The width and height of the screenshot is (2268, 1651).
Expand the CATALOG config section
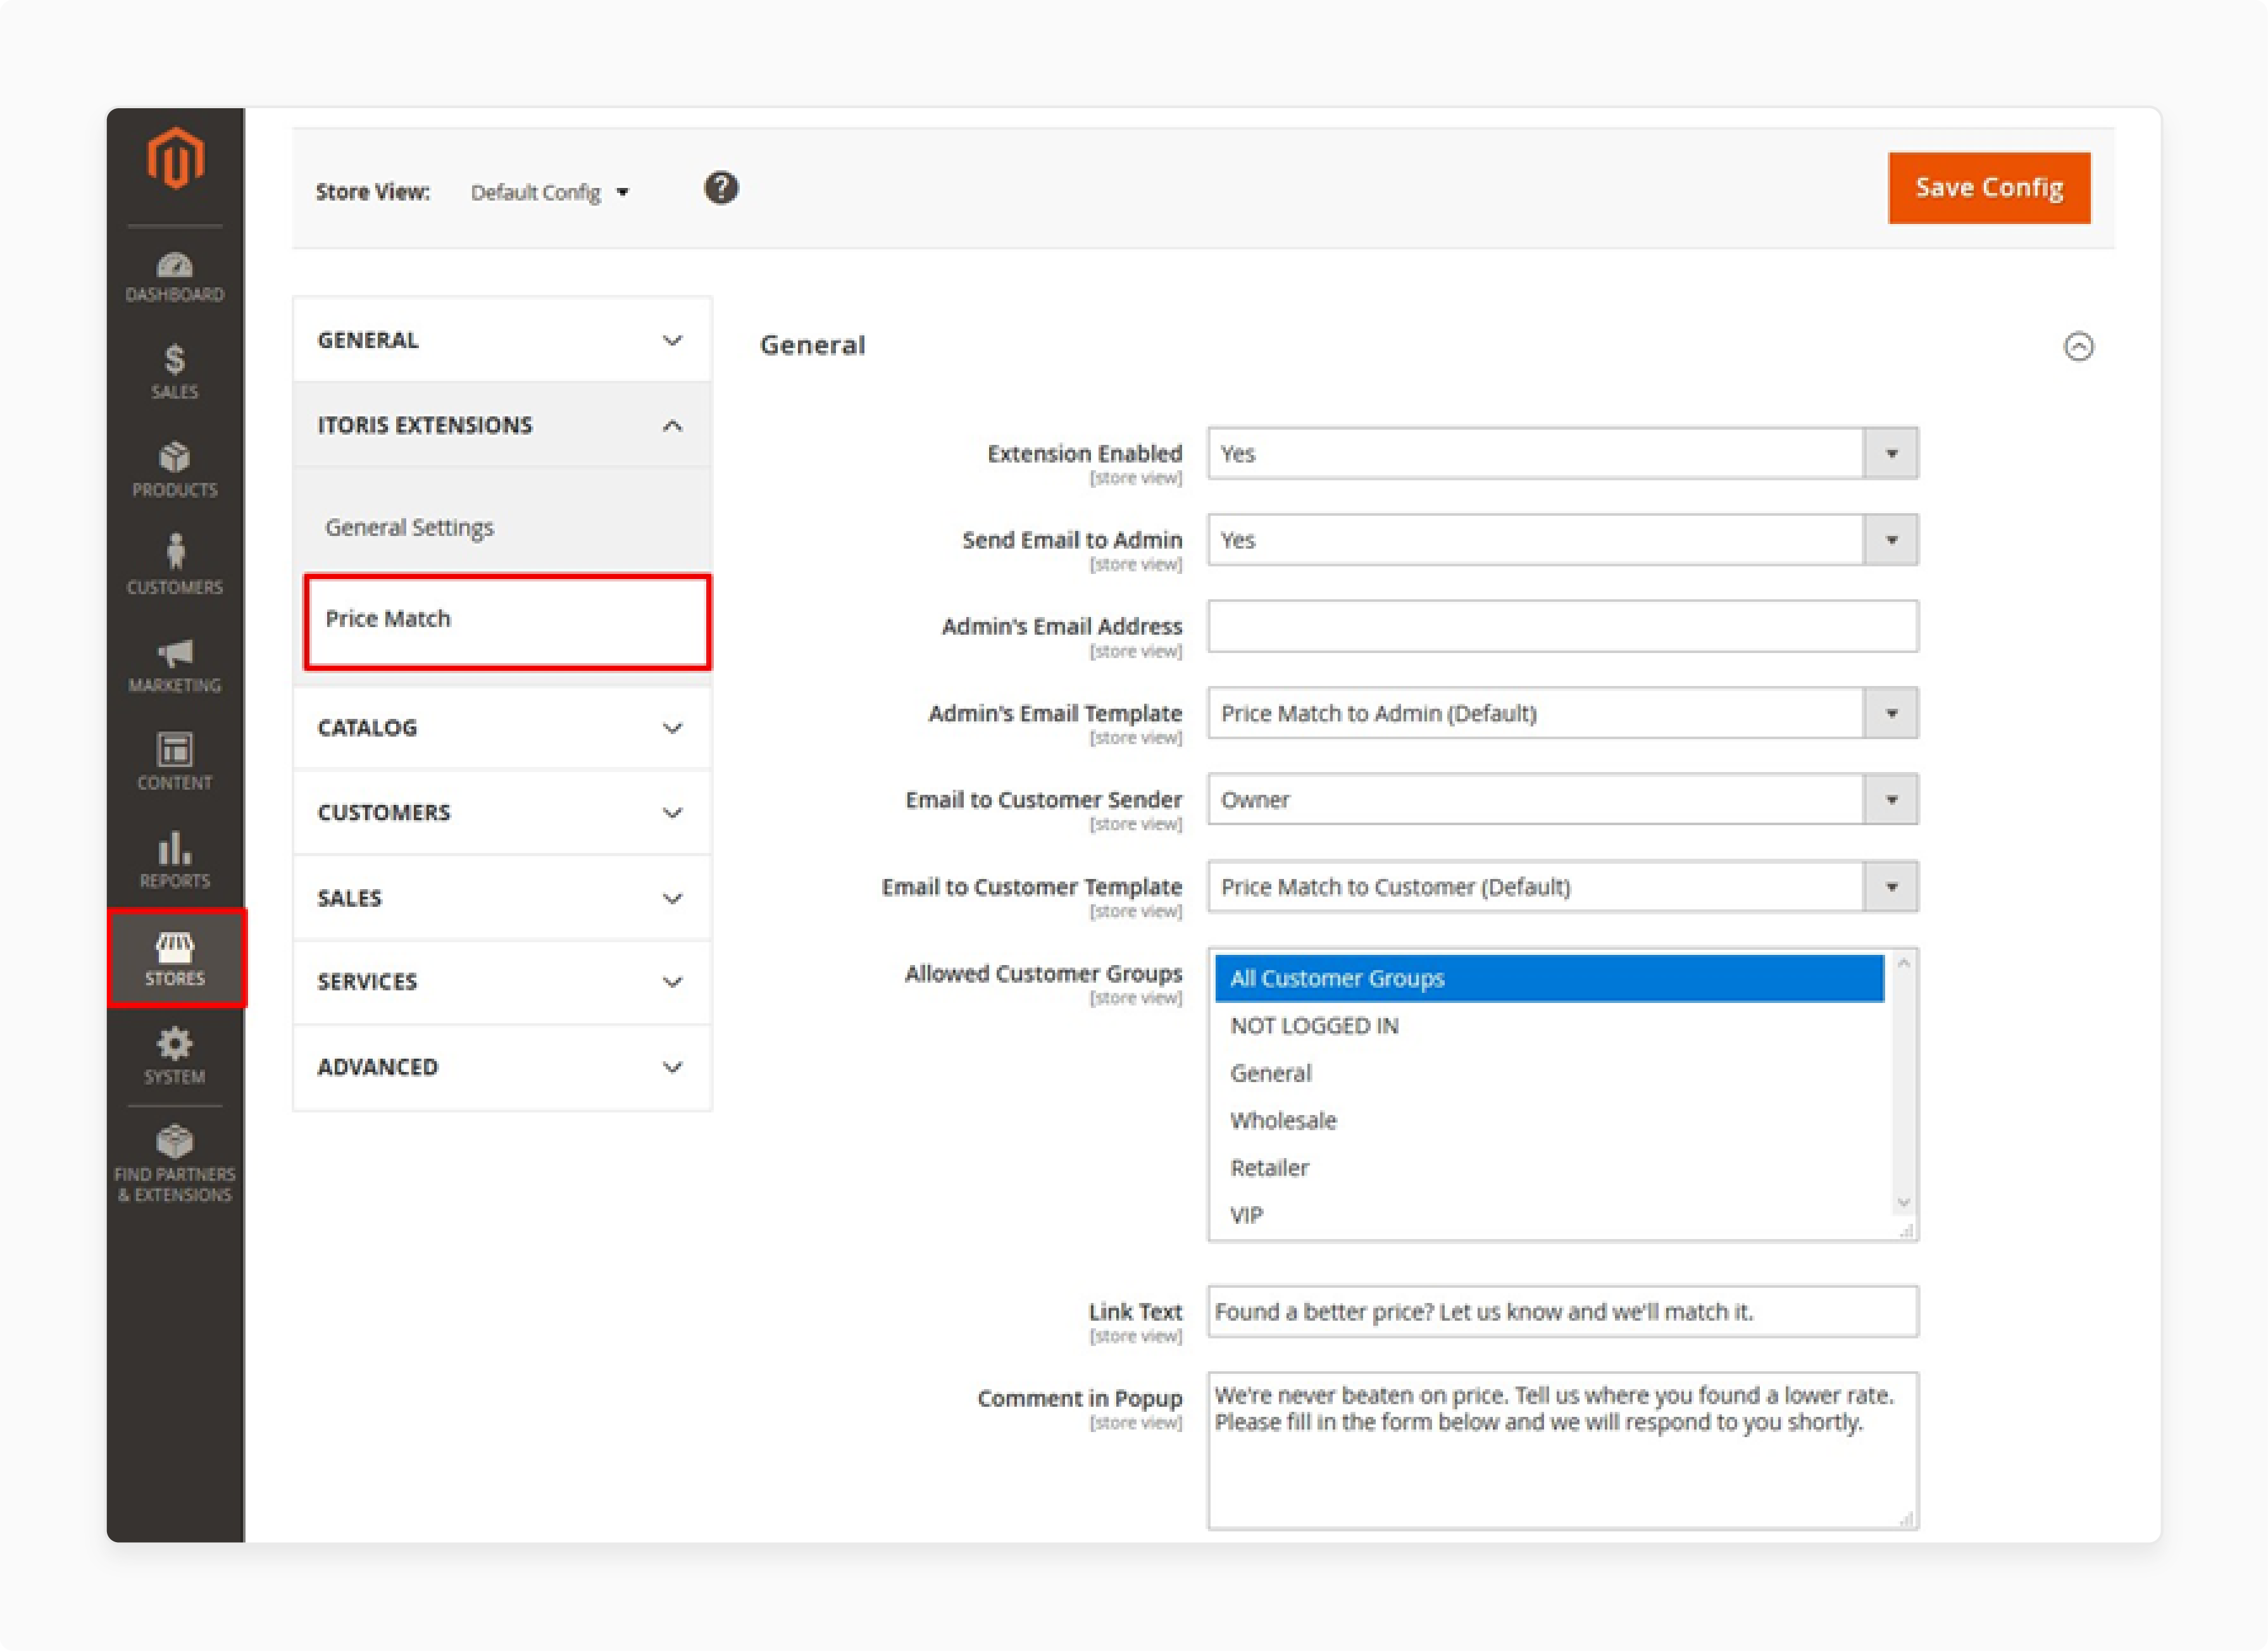click(x=502, y=727)
